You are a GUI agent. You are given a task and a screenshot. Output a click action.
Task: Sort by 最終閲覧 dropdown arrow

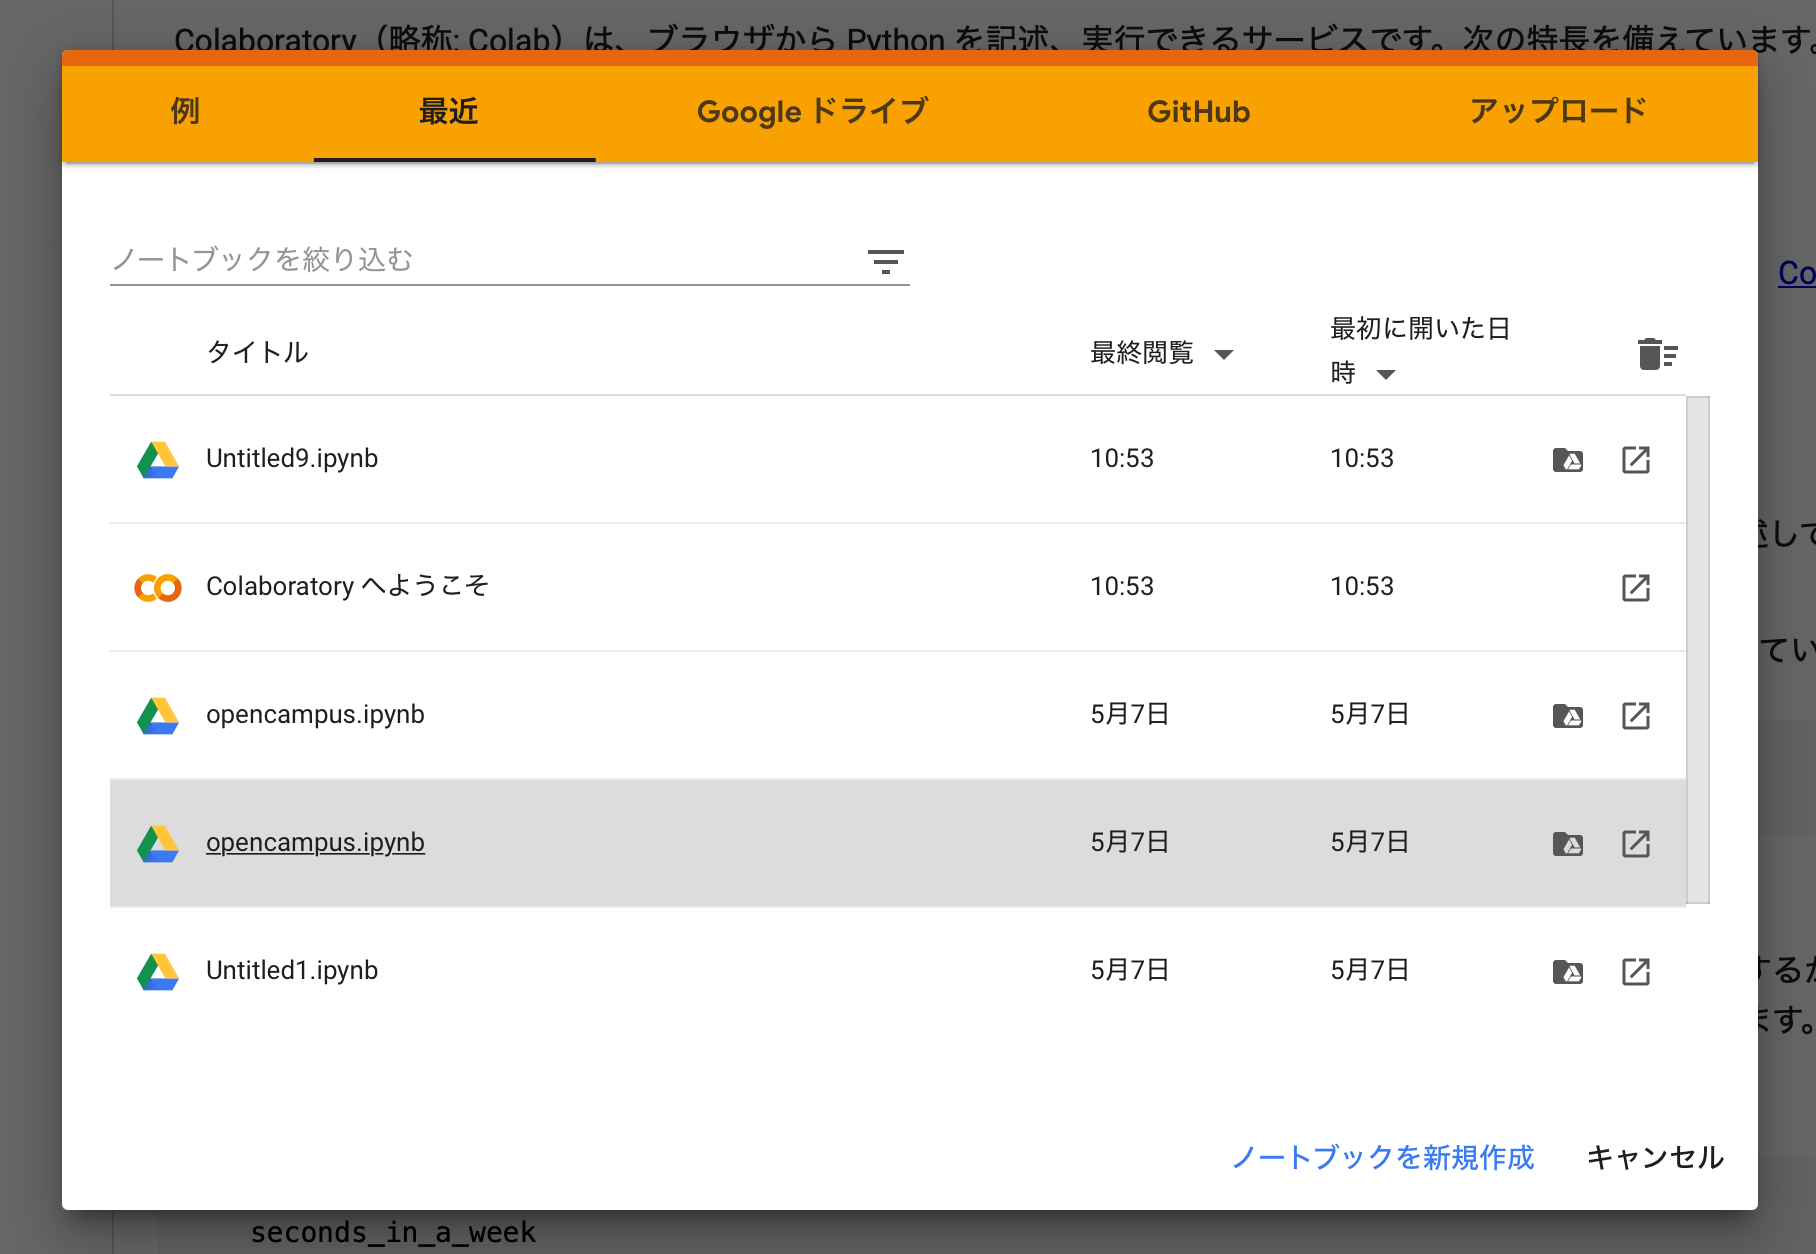(x=1223, y=354)
